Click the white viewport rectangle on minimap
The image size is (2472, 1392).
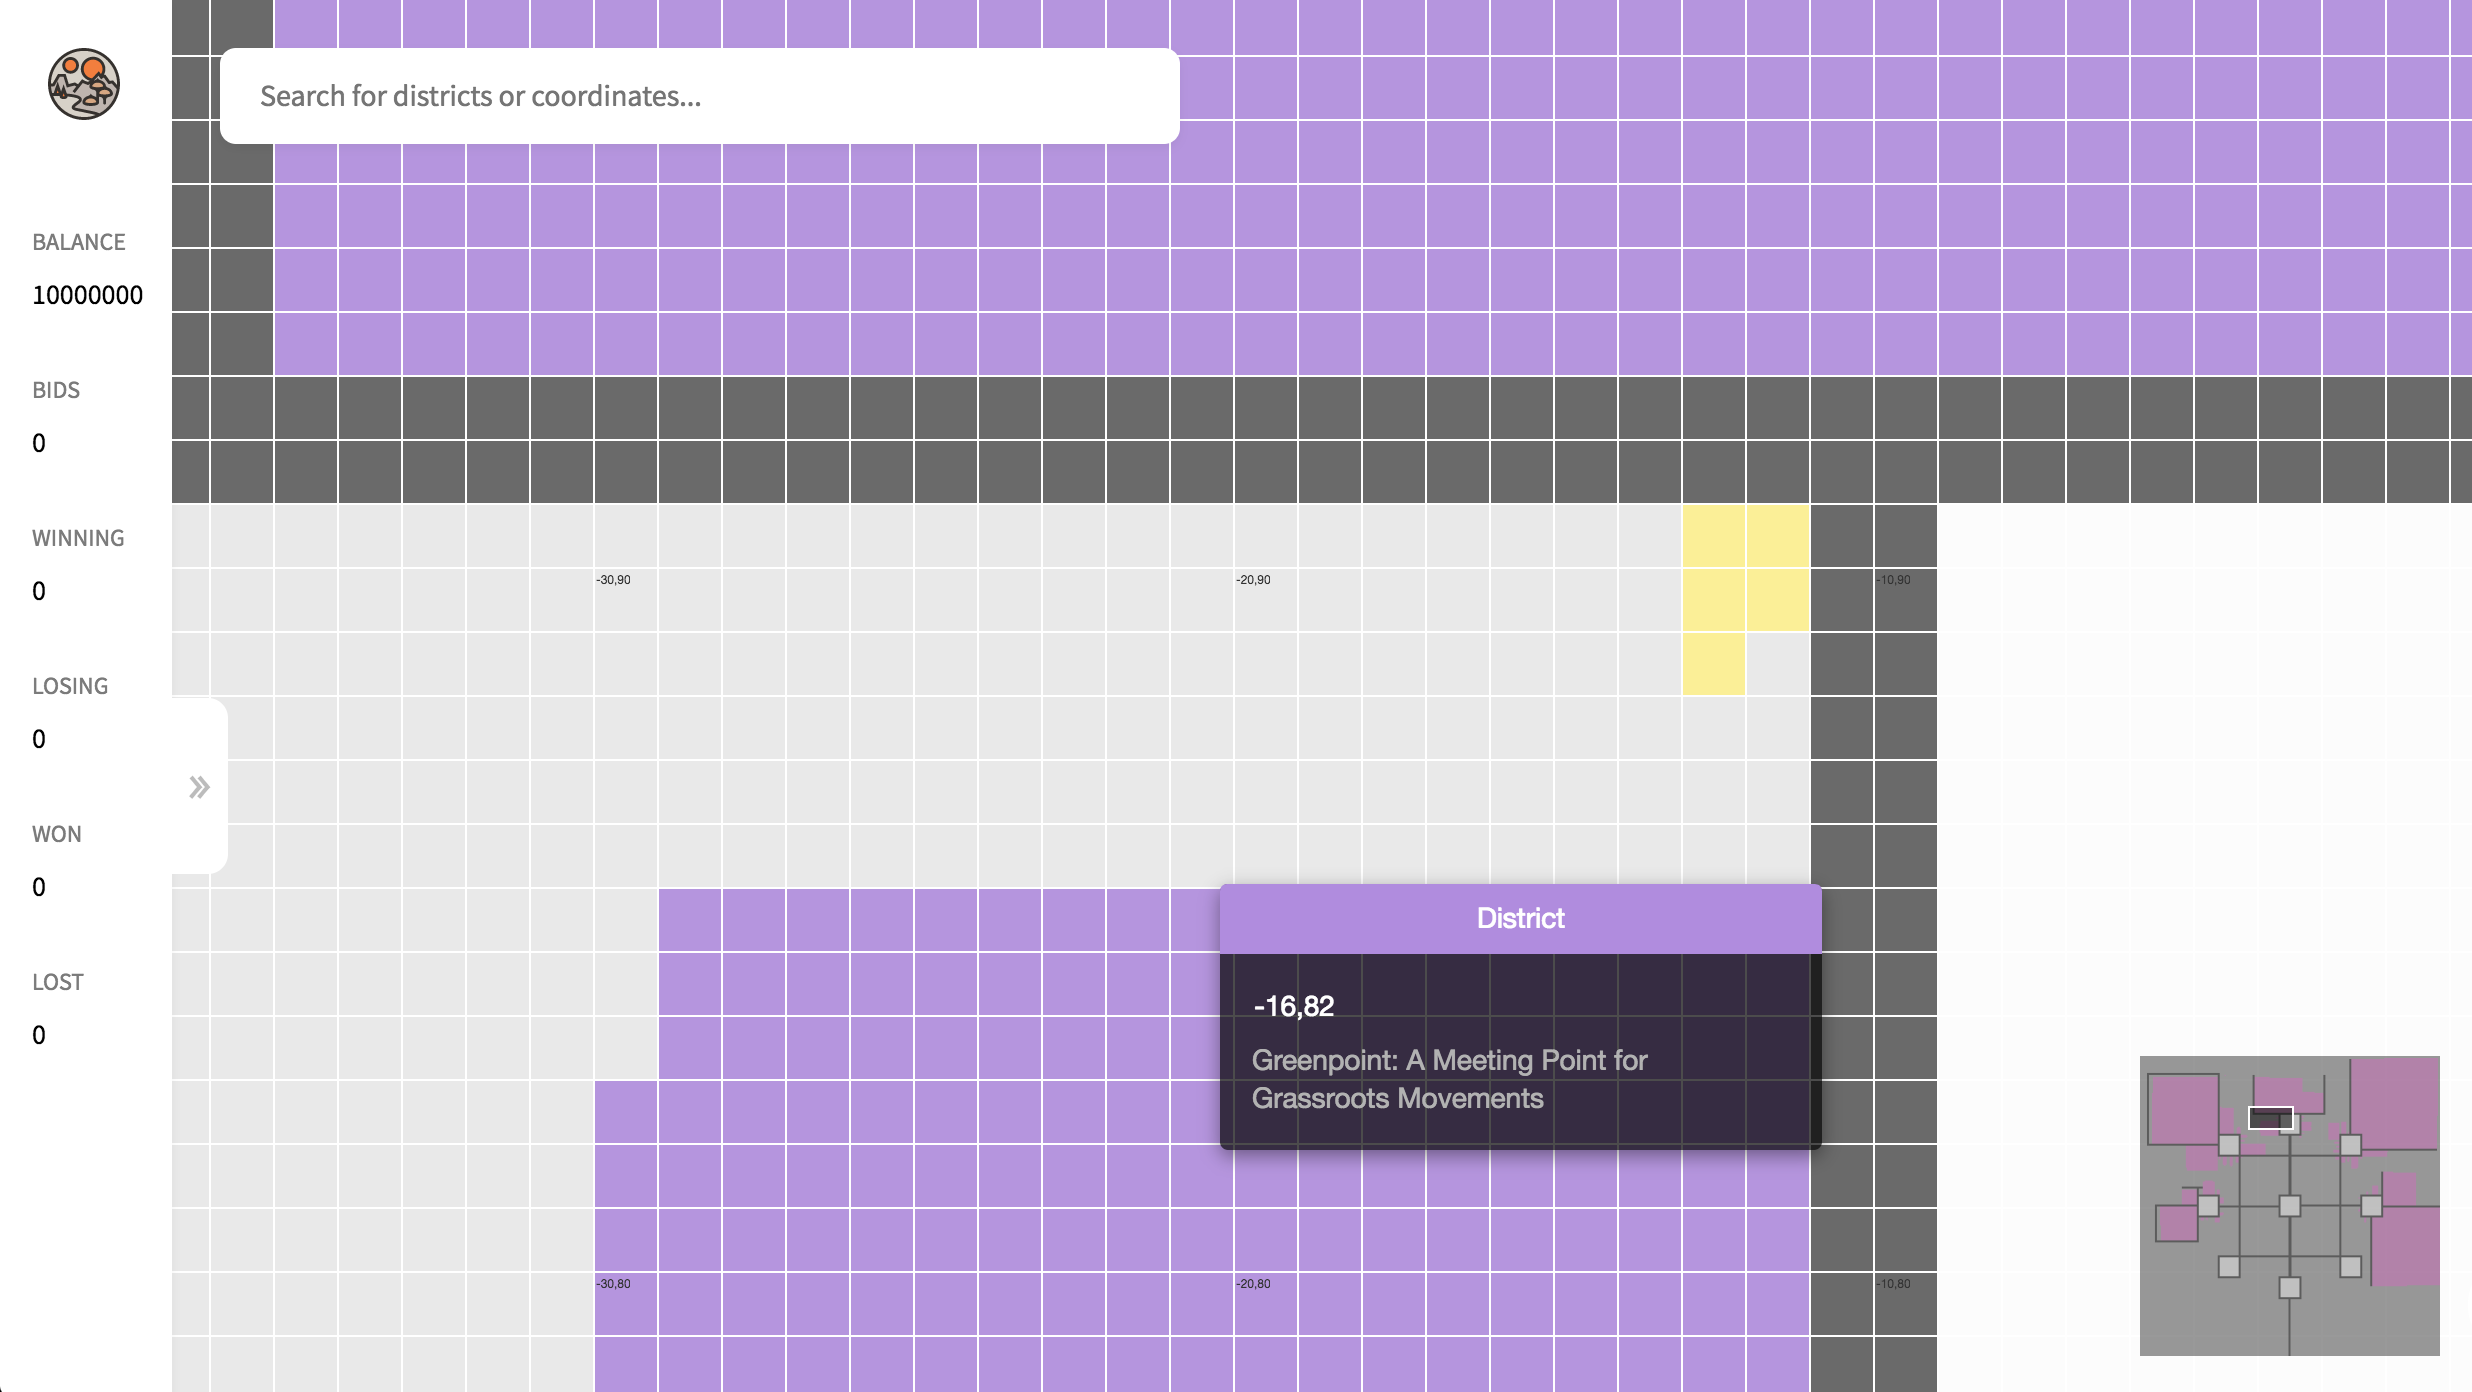coord(2270,1117)
